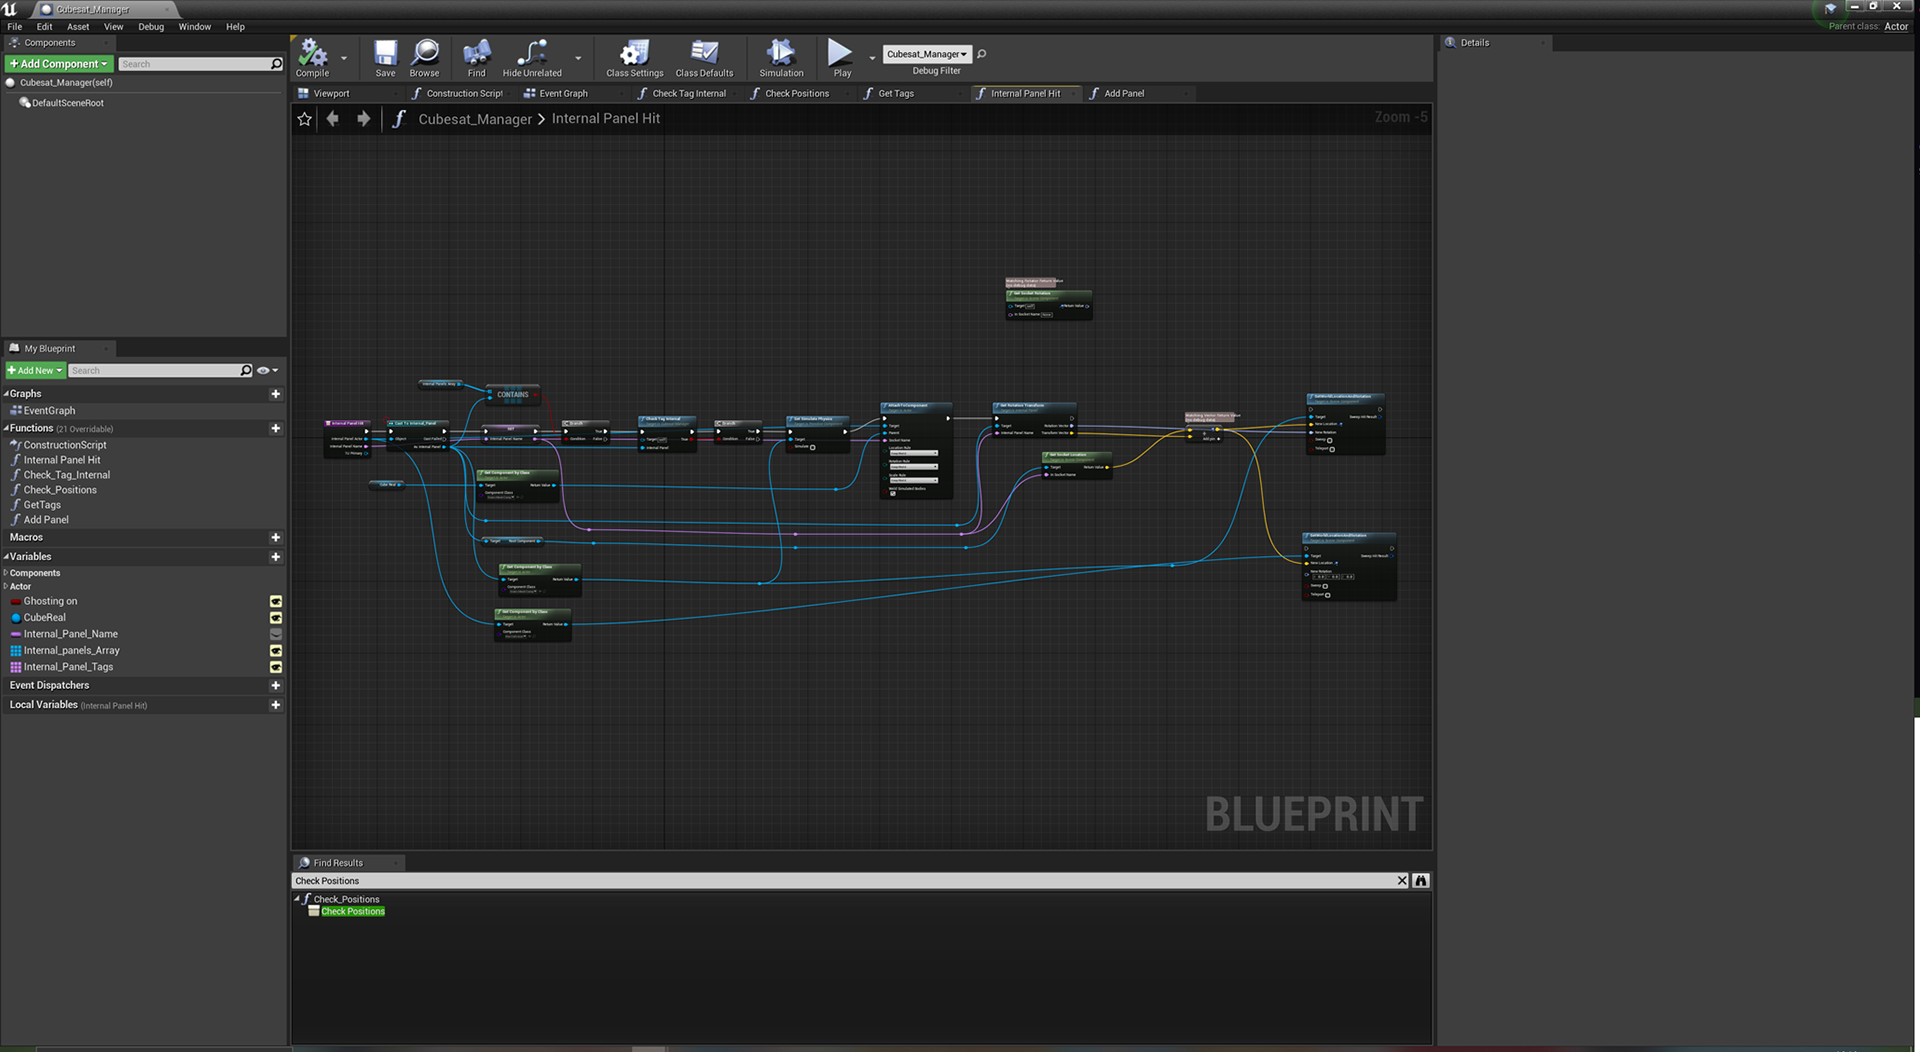1920x1052 pixels.
Task: Open Class Settings
Action: coord(634,58)
